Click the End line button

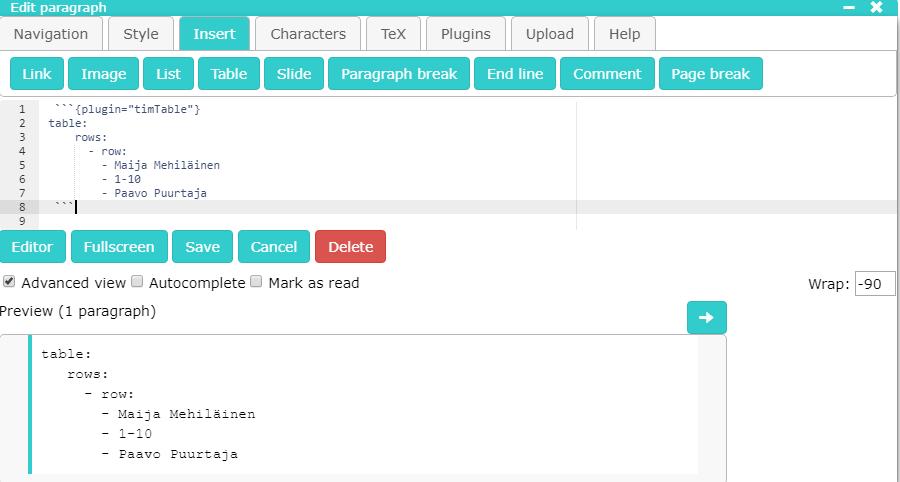[x=515, y=73]
